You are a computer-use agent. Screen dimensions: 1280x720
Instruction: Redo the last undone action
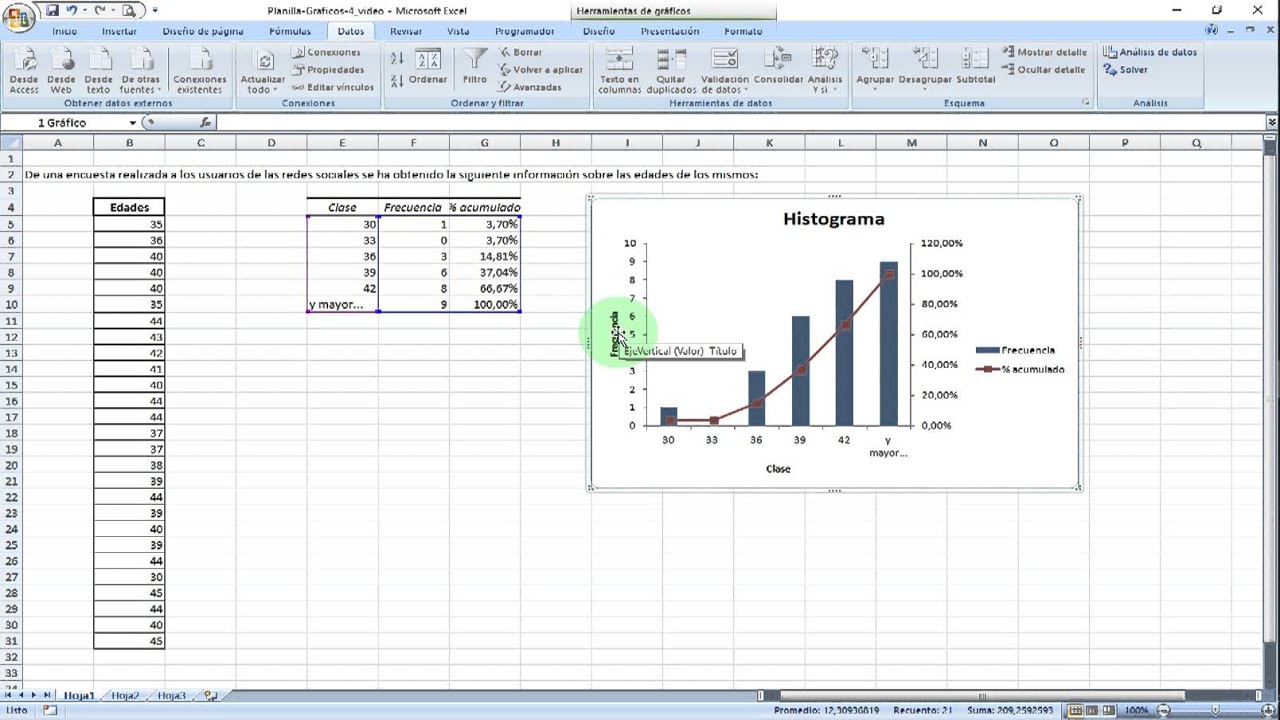point(100,11)
